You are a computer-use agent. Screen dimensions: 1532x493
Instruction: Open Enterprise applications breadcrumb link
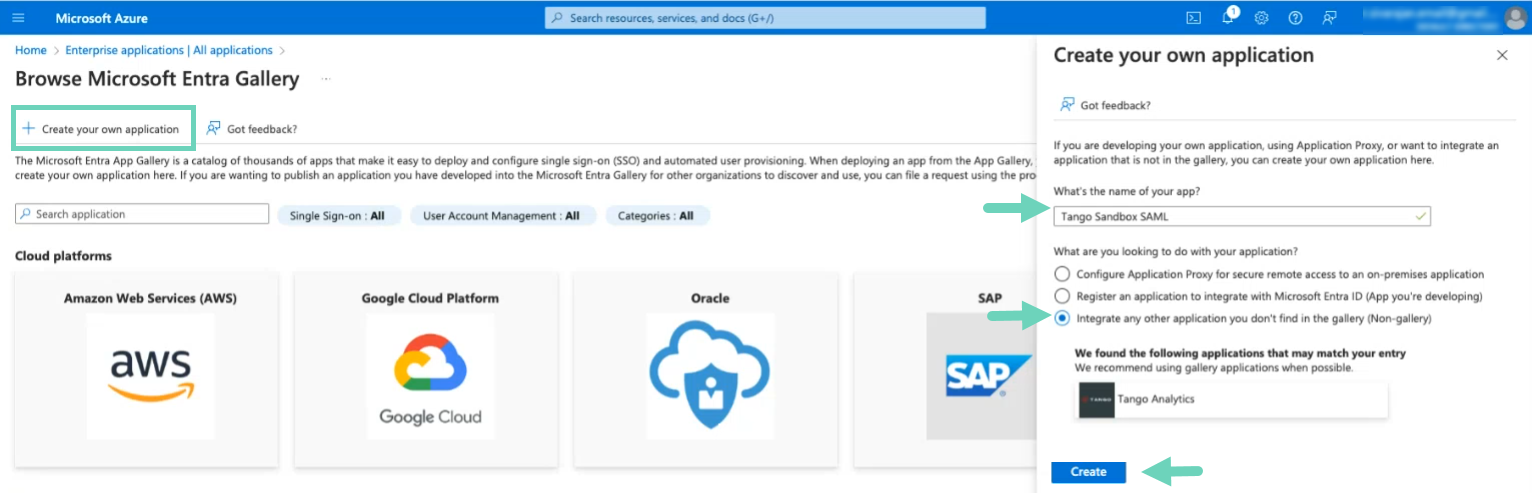tap(169, 50)
